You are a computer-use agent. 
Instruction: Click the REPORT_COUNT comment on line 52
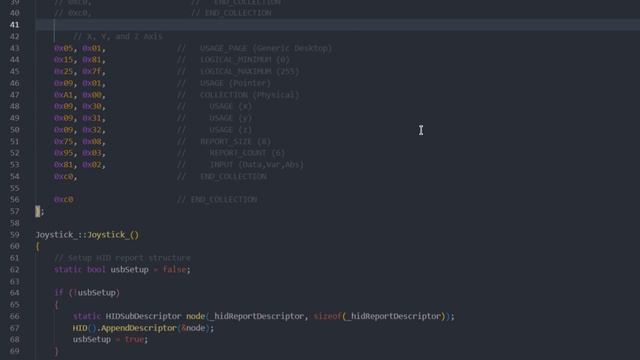pyautogui.click(x=247, y=153)
